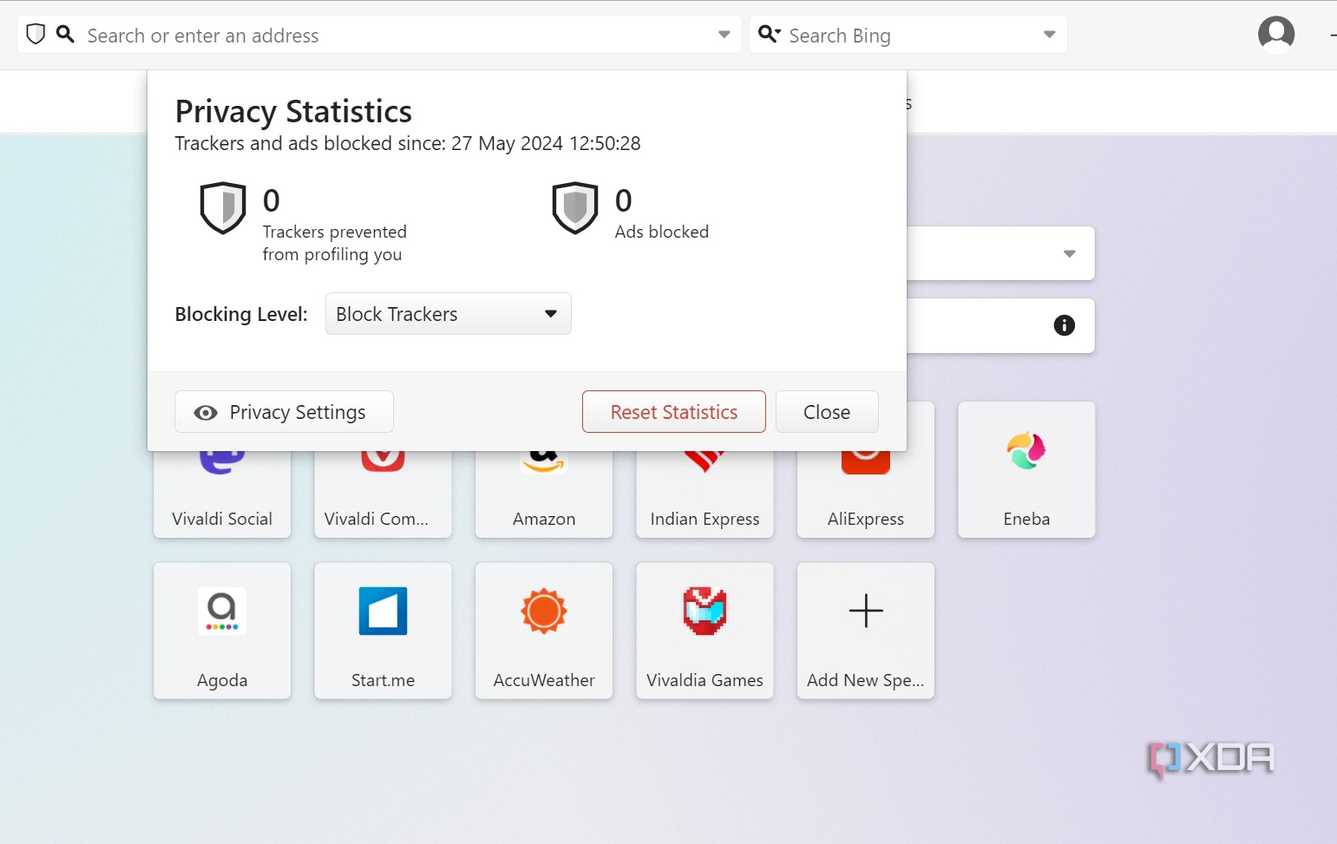Click the Trackers prevented shield icon
Image resolution: width=1337 pixels, height=844 pixels.
(x=223, y=208)
